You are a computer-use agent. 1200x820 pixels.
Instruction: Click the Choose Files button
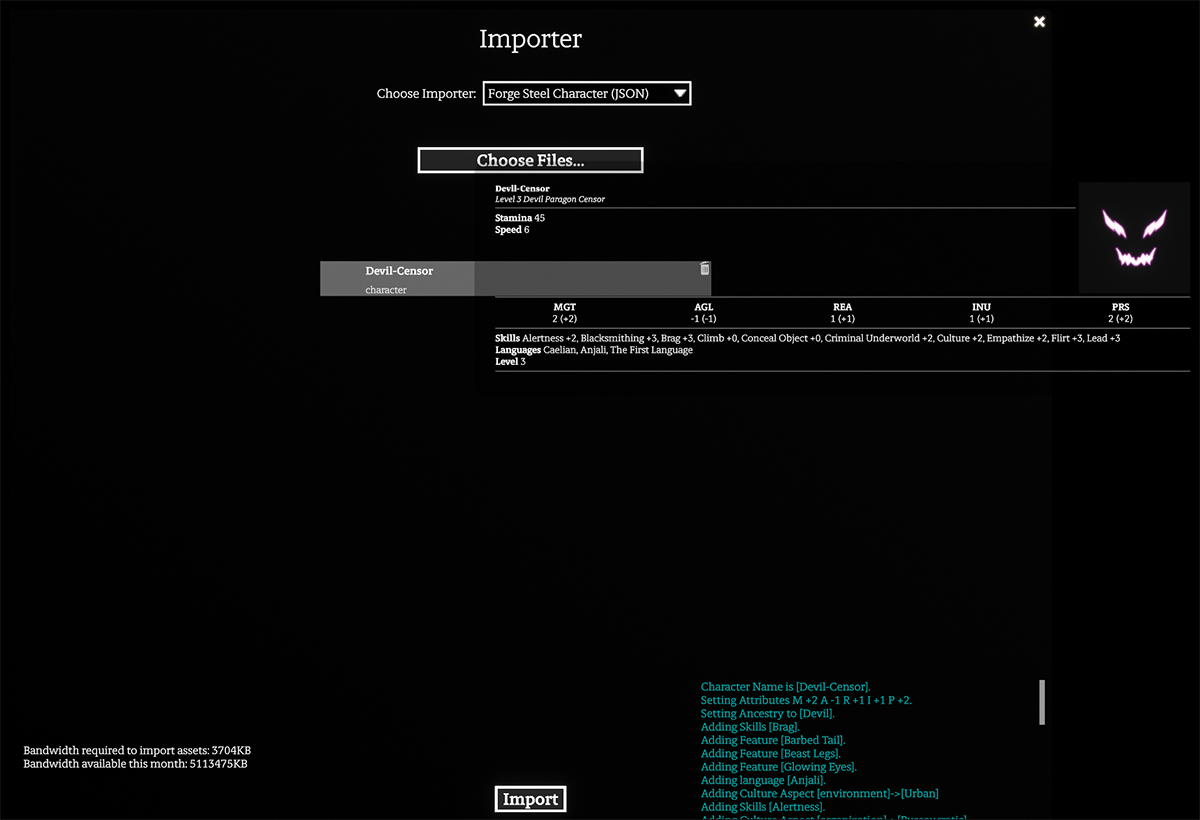click(x=530, y=160)
